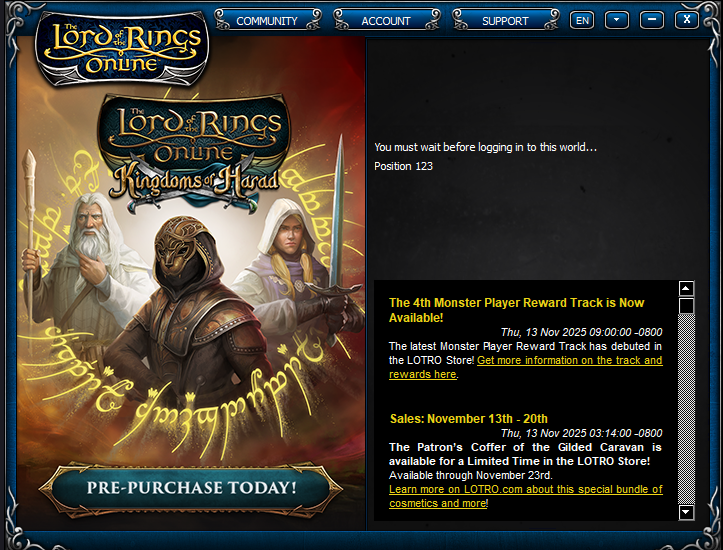Switch launcher language with EN button
The width and height of the screenshot is (723, 550).
pos(582,21)
